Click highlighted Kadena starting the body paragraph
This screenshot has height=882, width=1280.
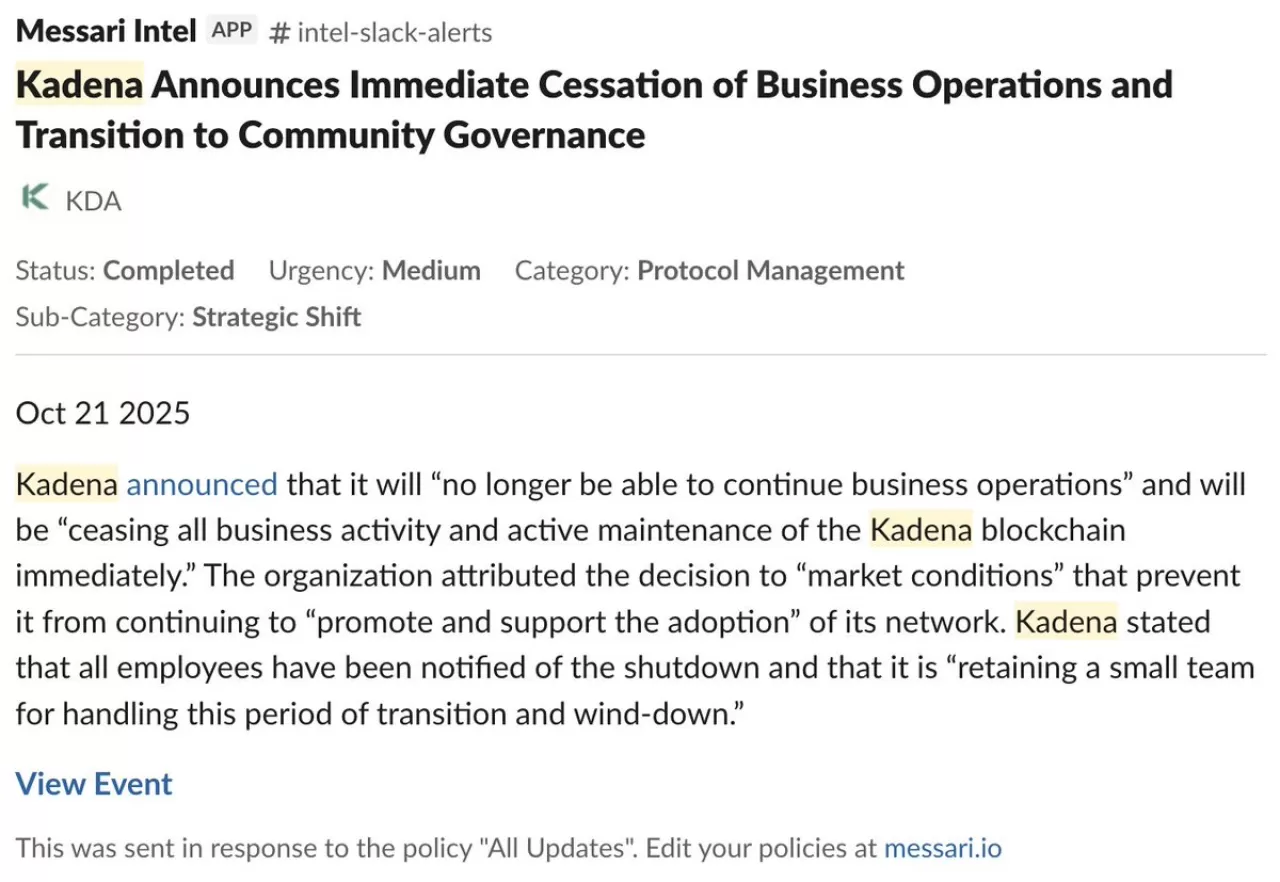66,484
